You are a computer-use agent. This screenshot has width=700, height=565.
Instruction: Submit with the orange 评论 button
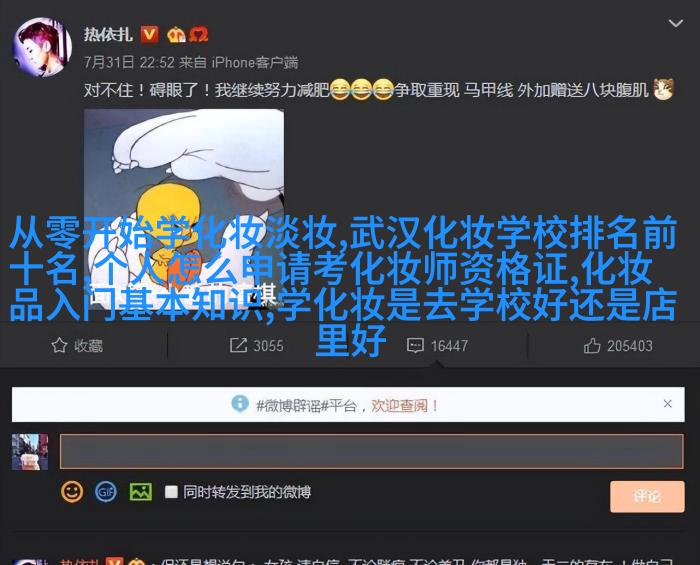[x=647, y=496]
